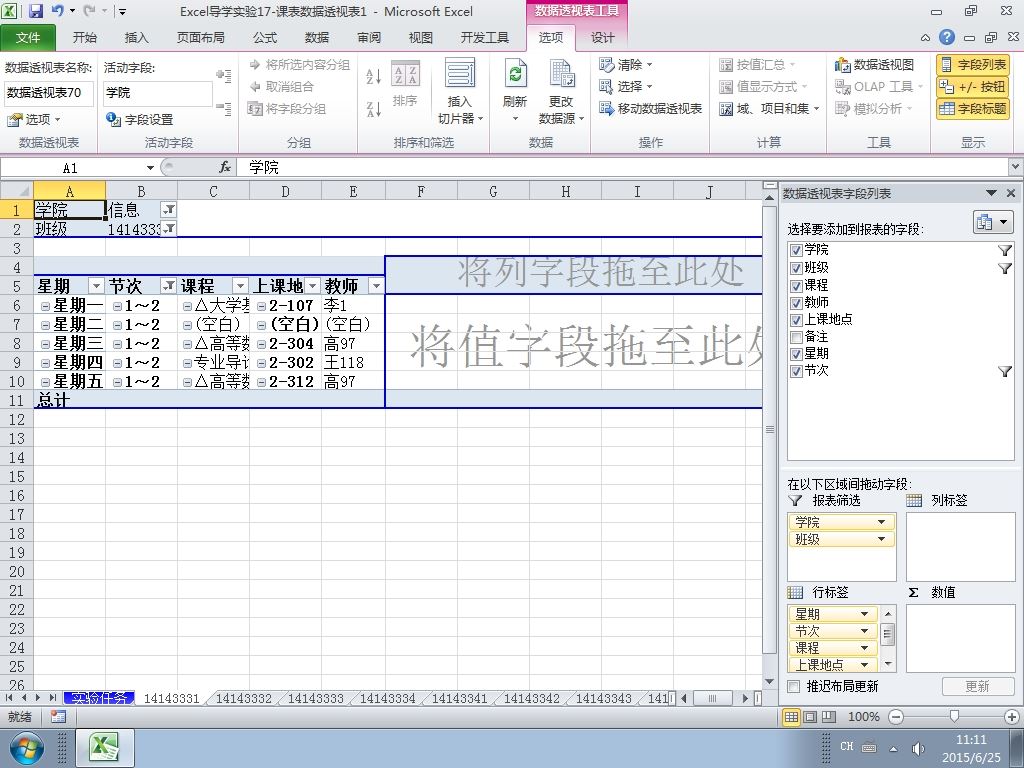Viewport: 1024px width, 768px height.
Task: Click the zoom slider handle
Action: 954,716
